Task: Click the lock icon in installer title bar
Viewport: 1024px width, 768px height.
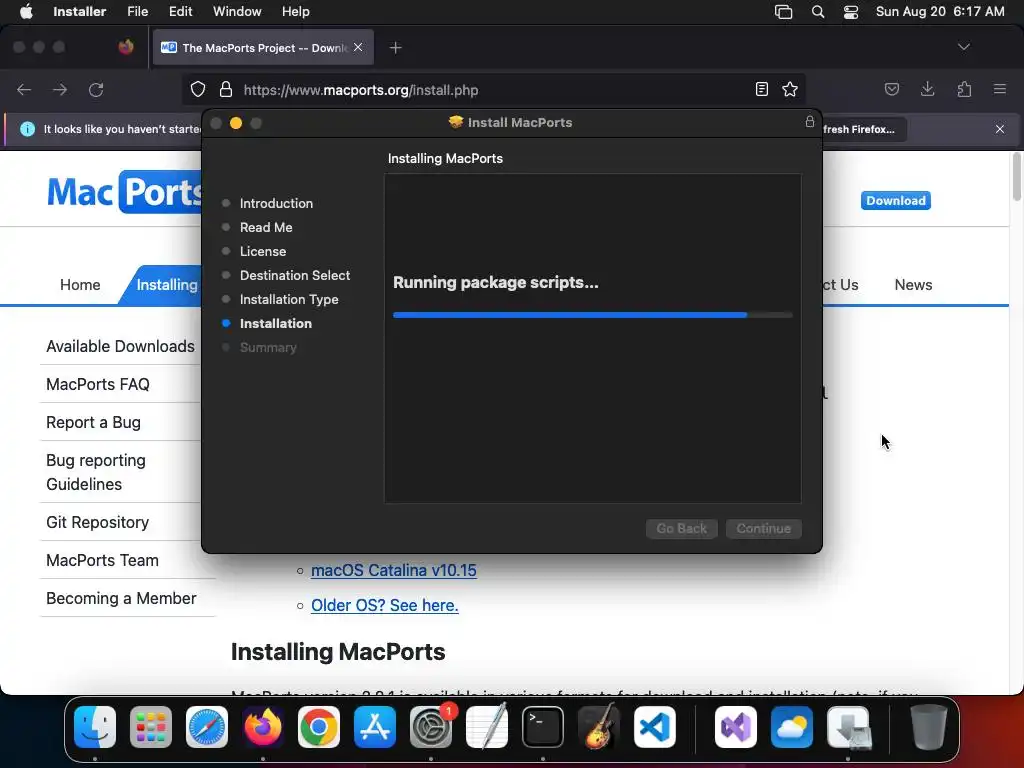Action: coord(810,122)
